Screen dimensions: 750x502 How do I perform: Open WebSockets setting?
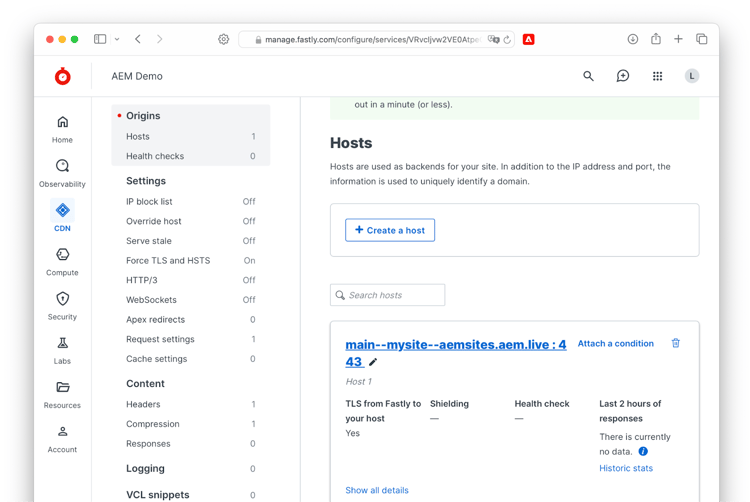coord(190,299)
